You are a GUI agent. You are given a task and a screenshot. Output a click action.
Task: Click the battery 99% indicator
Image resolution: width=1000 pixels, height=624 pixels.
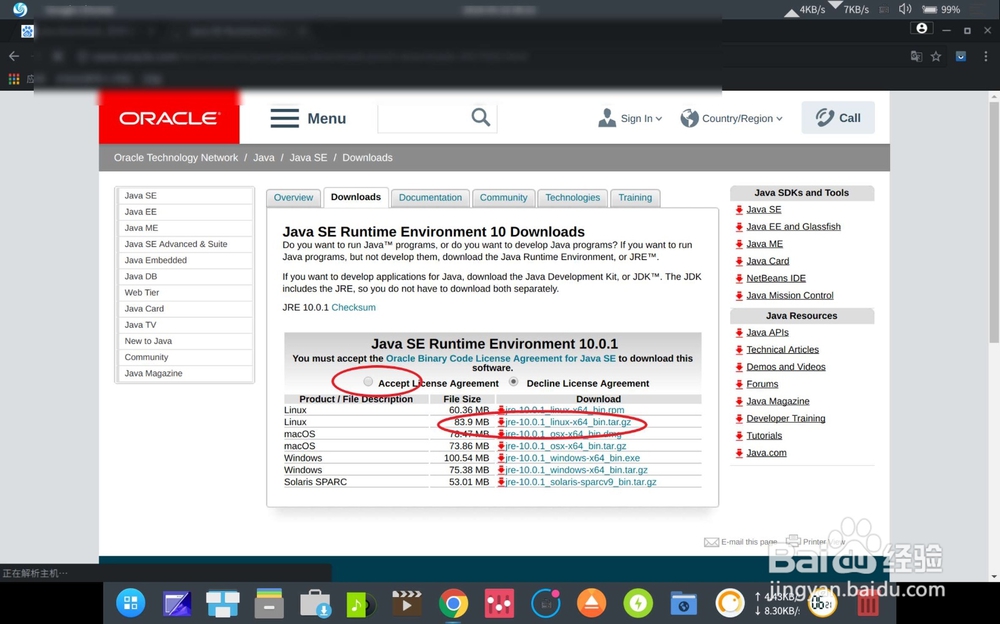[x=941, y=10]
